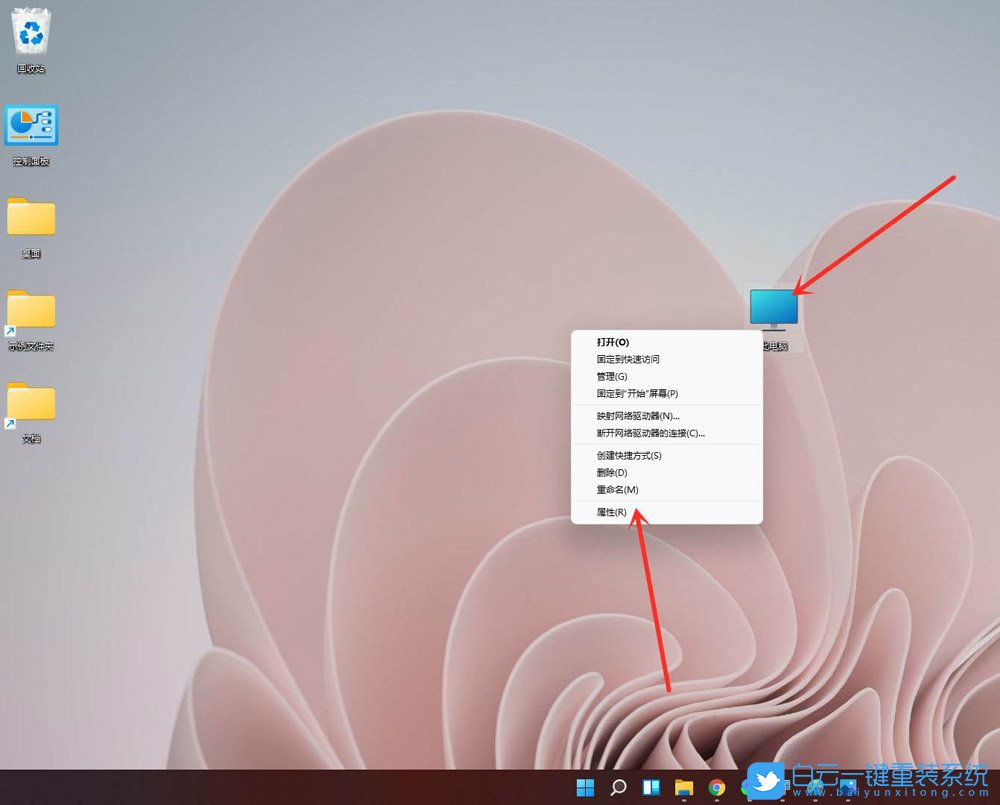Launch File Explorer from the taskbar
This screenshot has width=1000, height=805.
click(x=684, y=787)
